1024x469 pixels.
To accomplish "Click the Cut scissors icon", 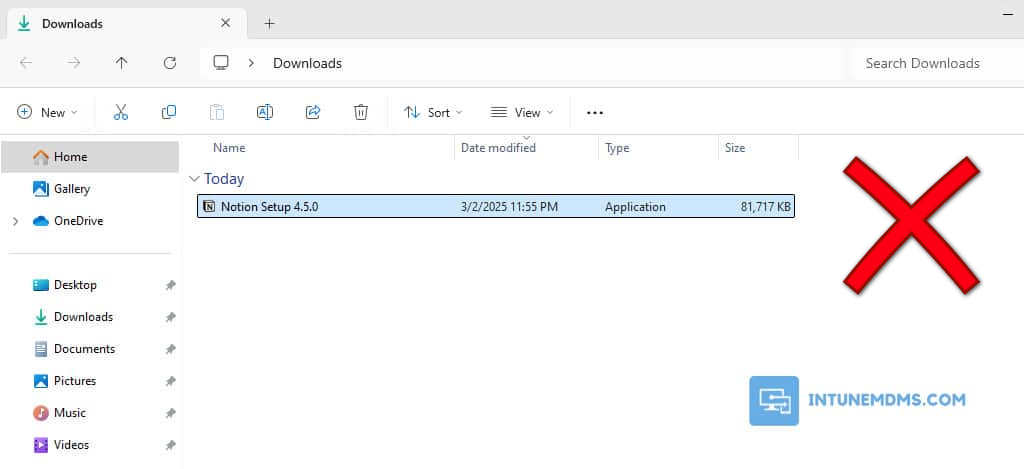I will 121,112.
